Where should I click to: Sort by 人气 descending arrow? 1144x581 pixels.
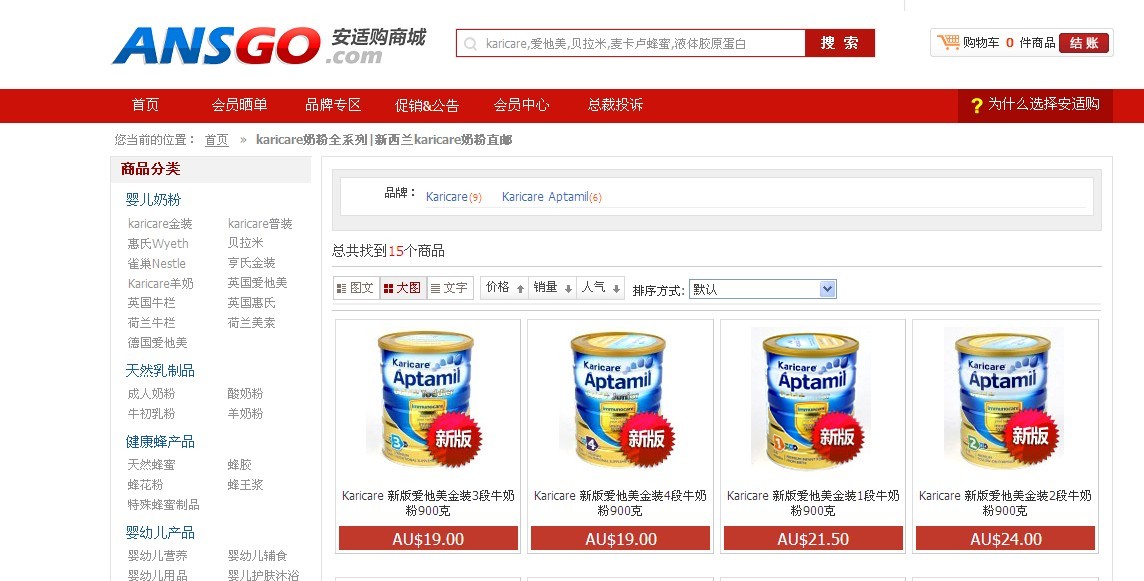pyautogui.click(x=617, y=289)
